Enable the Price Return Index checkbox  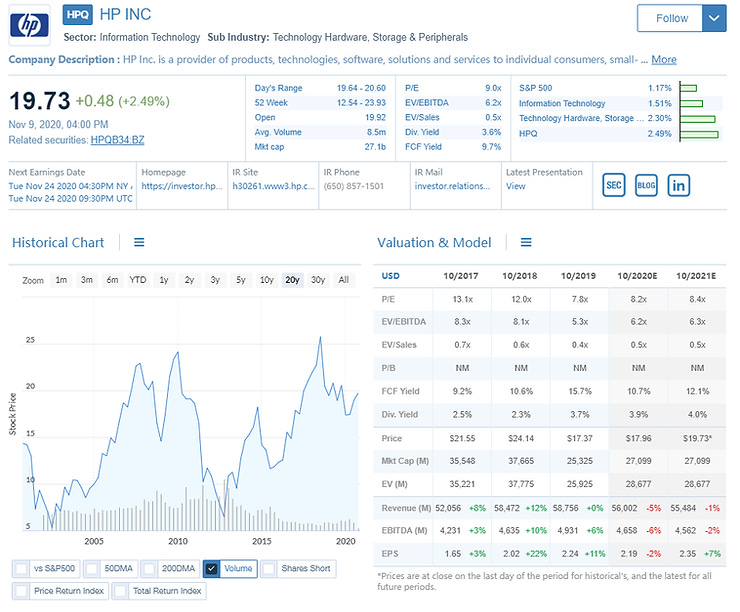21,591
